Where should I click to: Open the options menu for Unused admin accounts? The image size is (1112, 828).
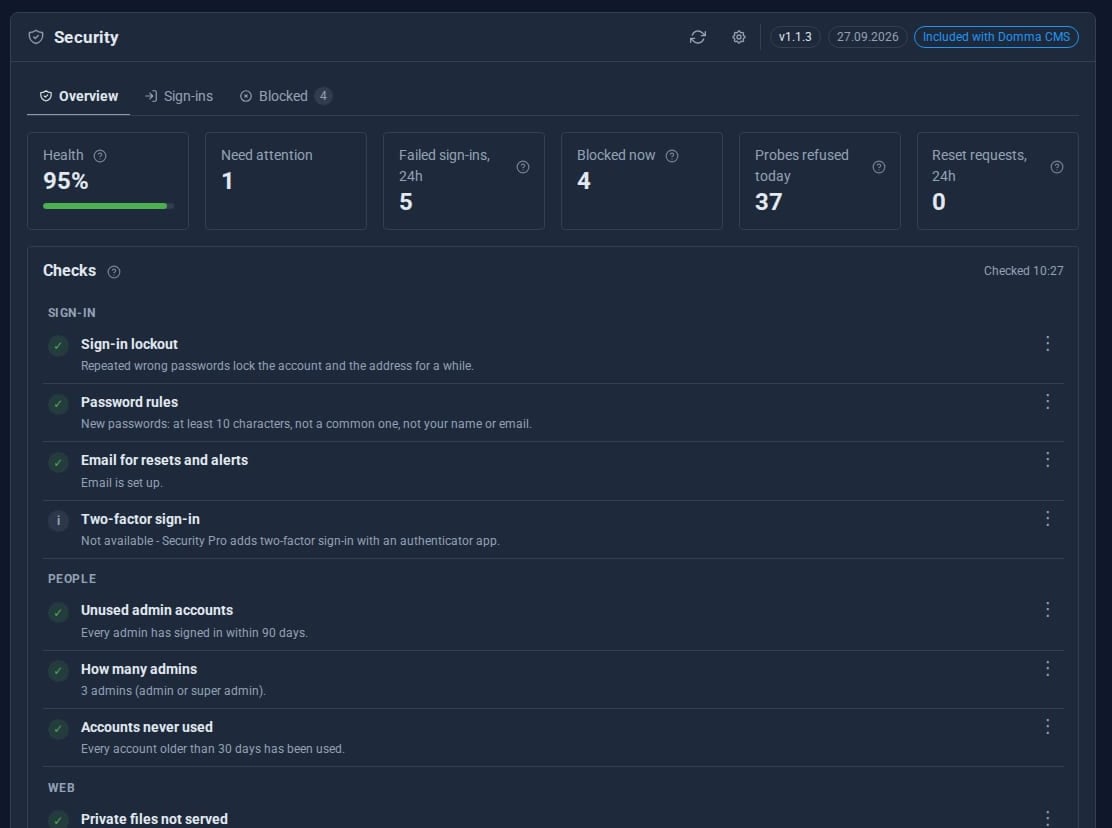1047,610
